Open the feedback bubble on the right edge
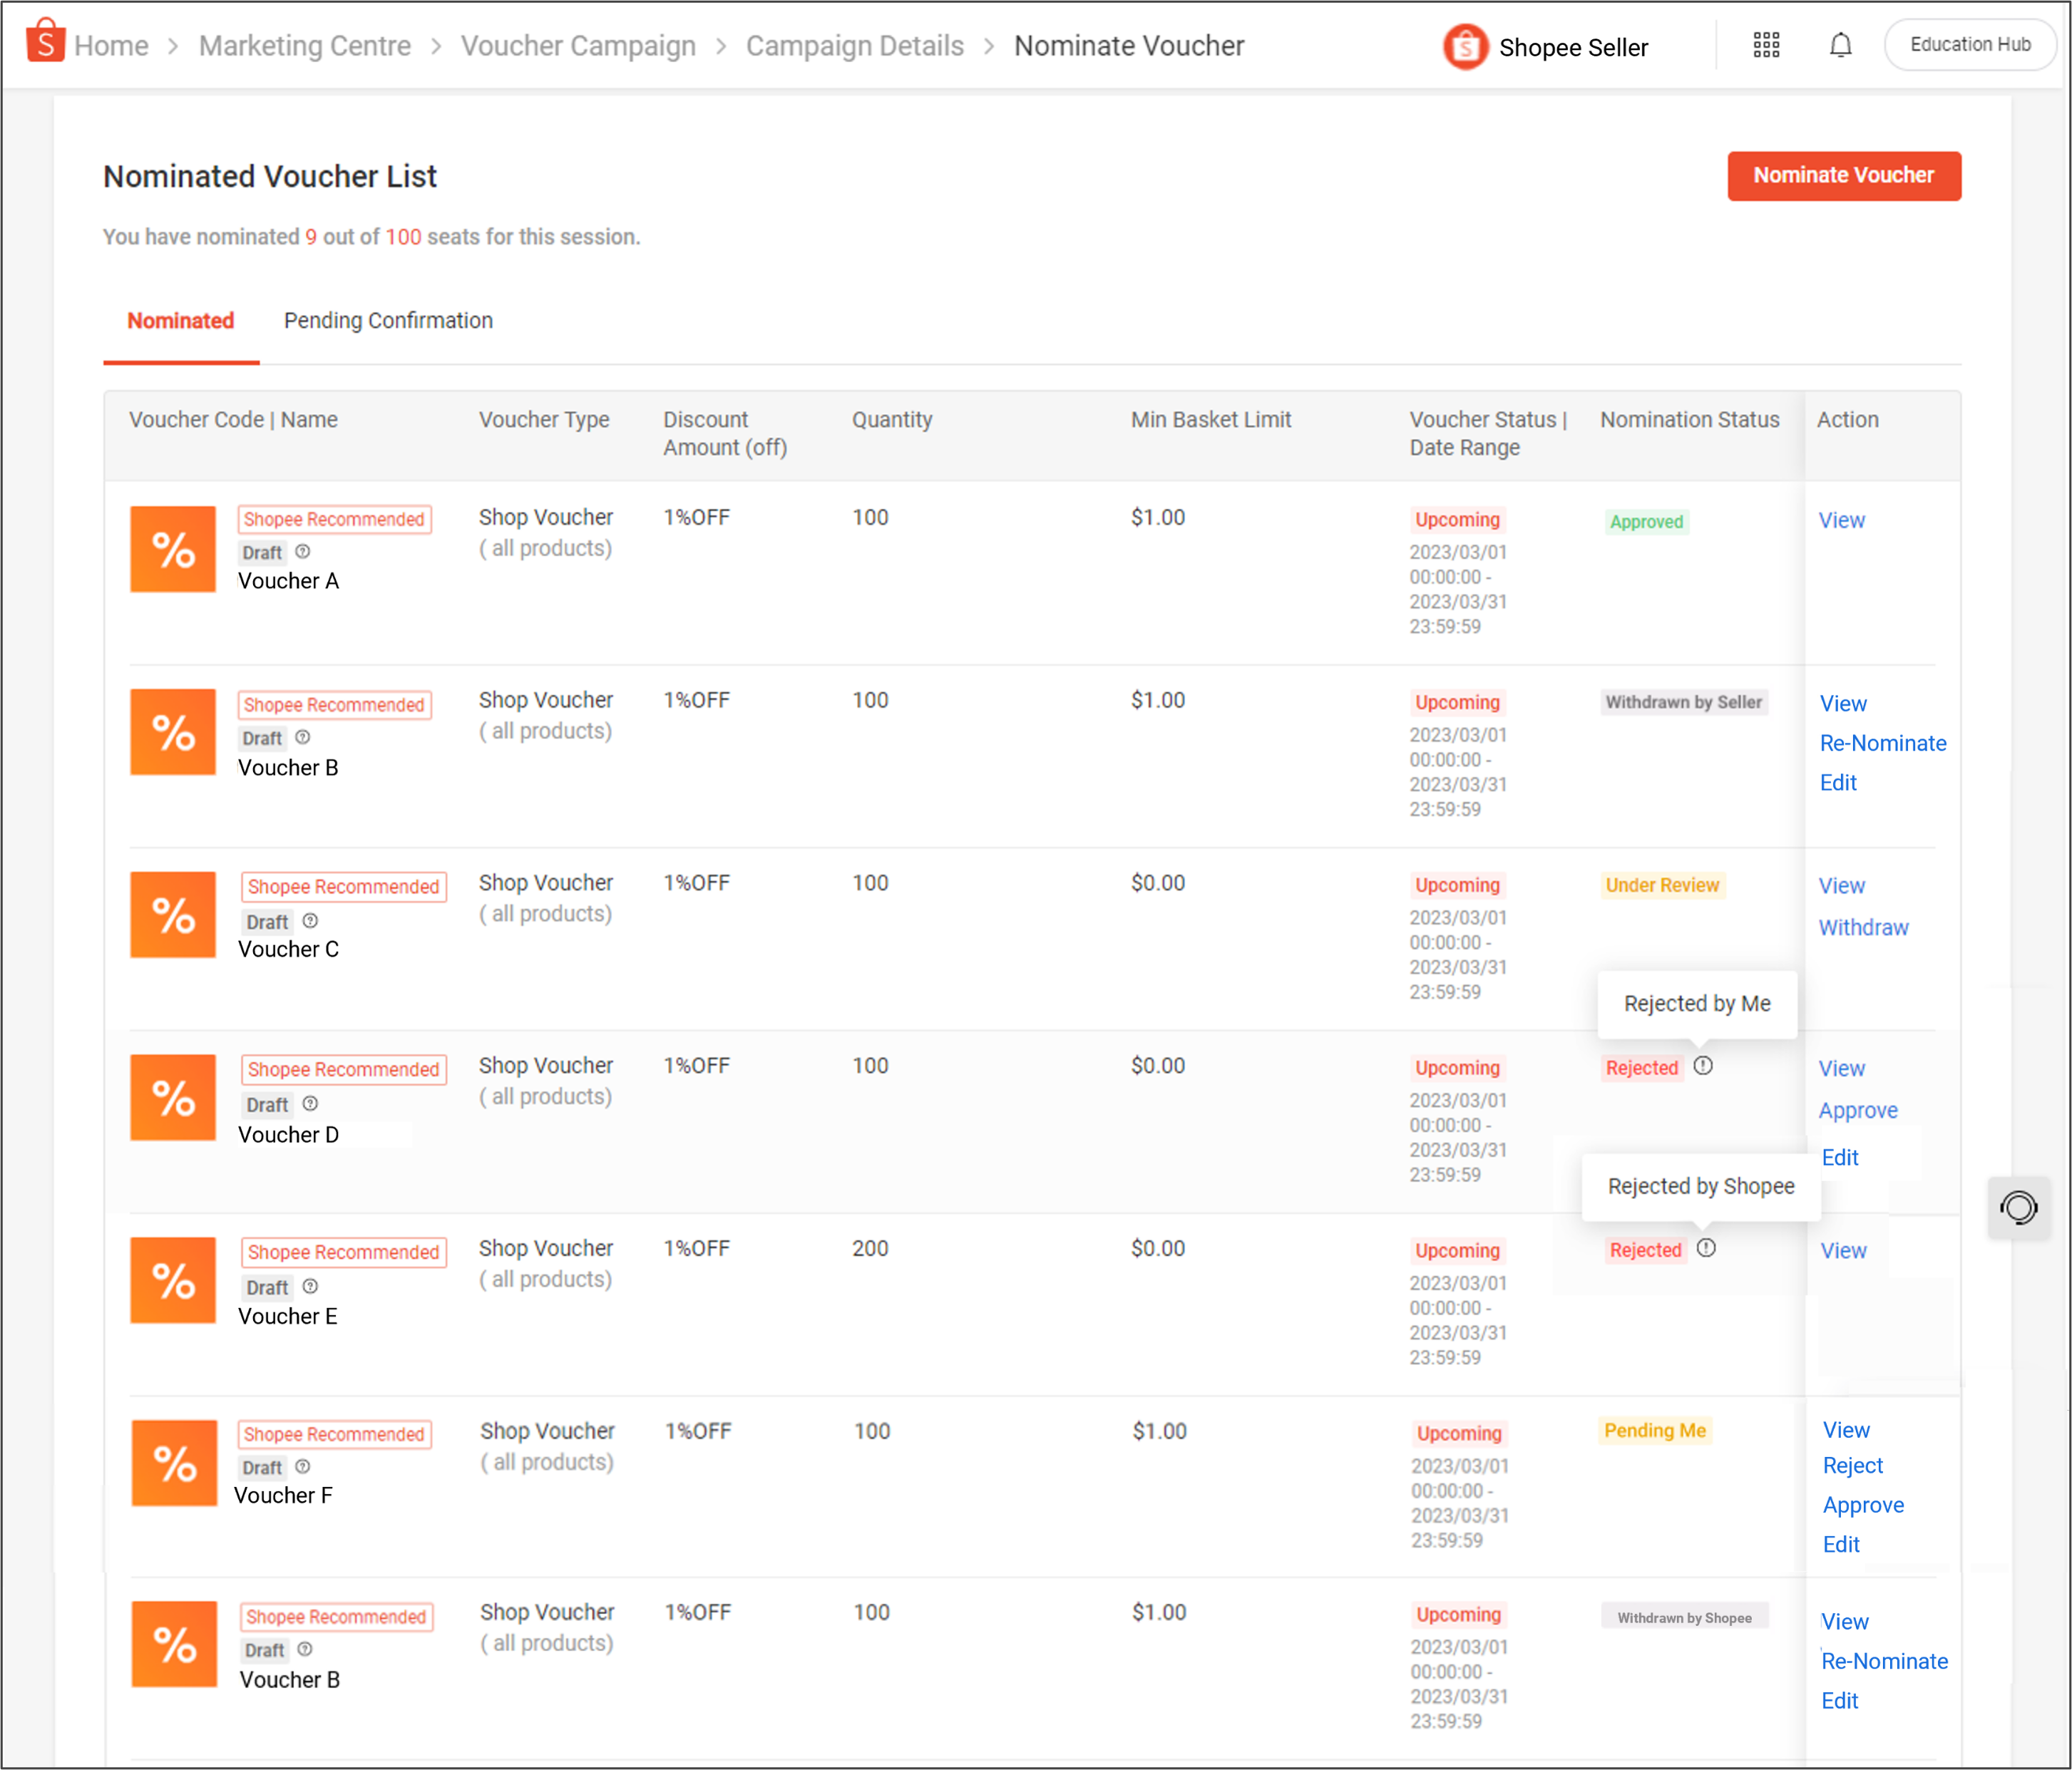This screenshot has width=2072, height=1770. coord(2019,1208)
